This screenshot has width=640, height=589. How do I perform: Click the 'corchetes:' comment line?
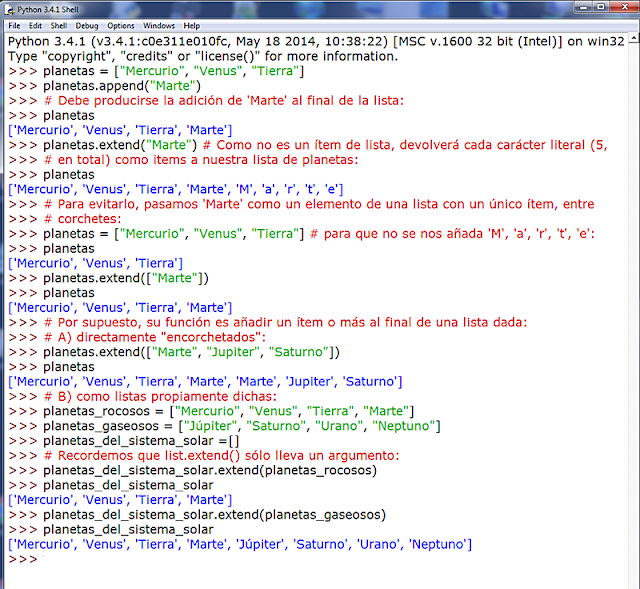[65, 219]
